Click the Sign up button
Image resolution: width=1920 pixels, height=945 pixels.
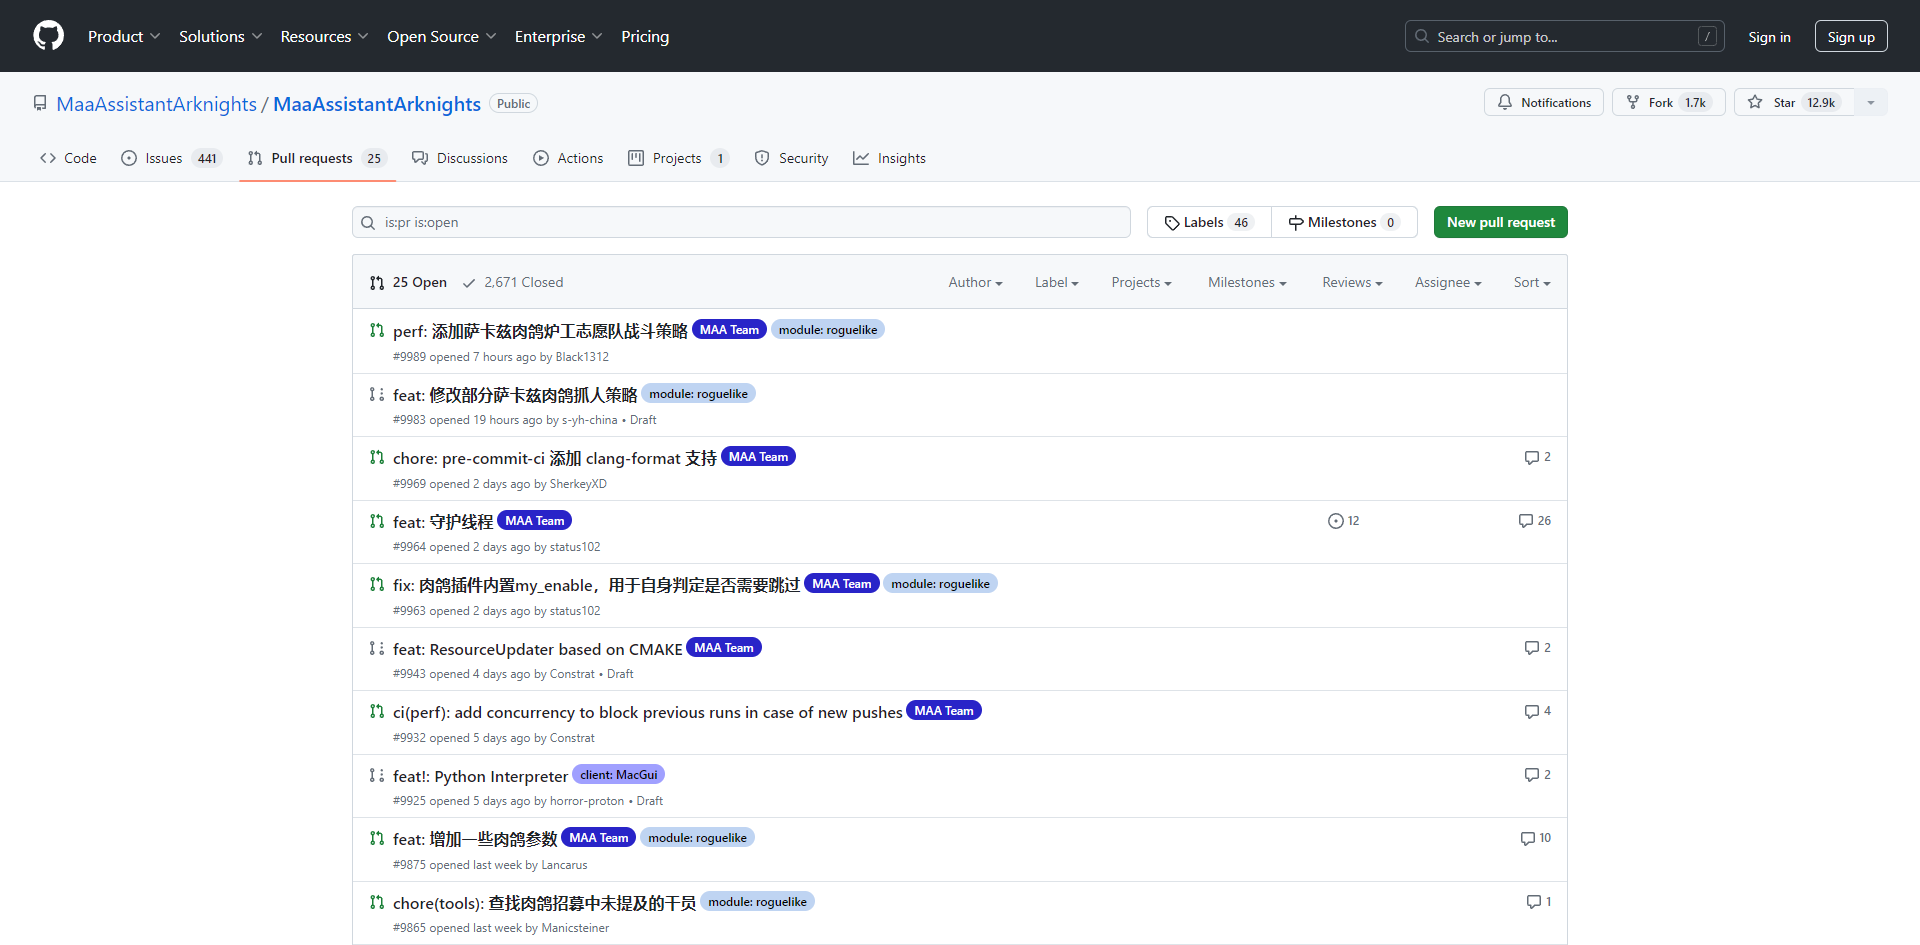click(1851, 37)
